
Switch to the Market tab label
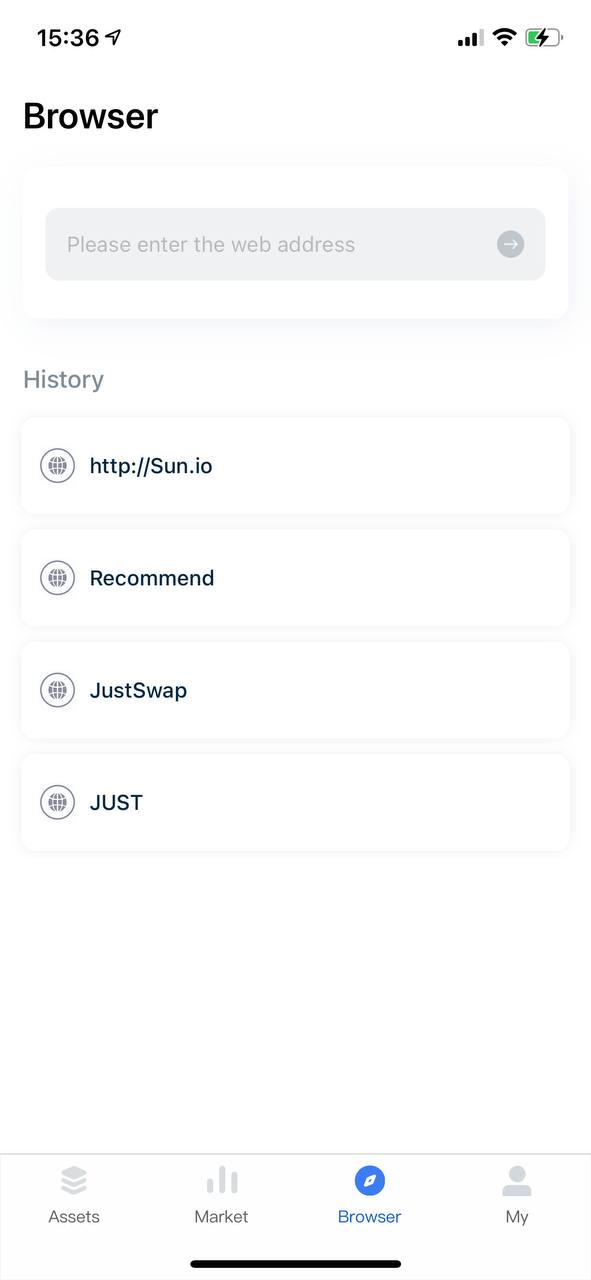point(222,1217)
